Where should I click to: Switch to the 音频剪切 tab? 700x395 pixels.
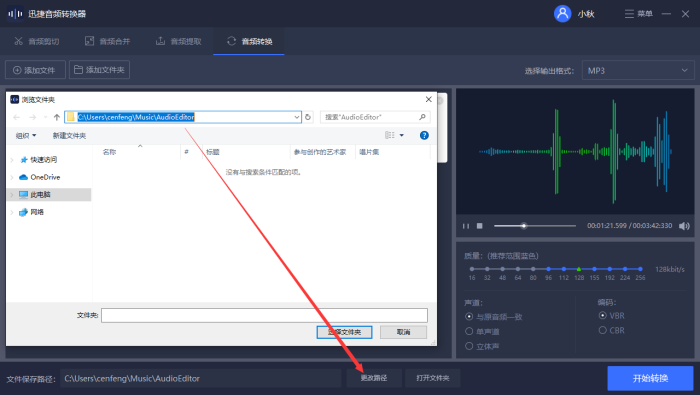click(37, 41)
